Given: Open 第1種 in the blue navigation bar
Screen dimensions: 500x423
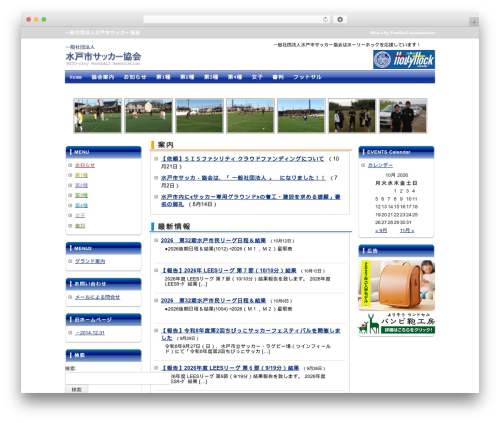Looking at the screenshot, I should pos(163,77).
